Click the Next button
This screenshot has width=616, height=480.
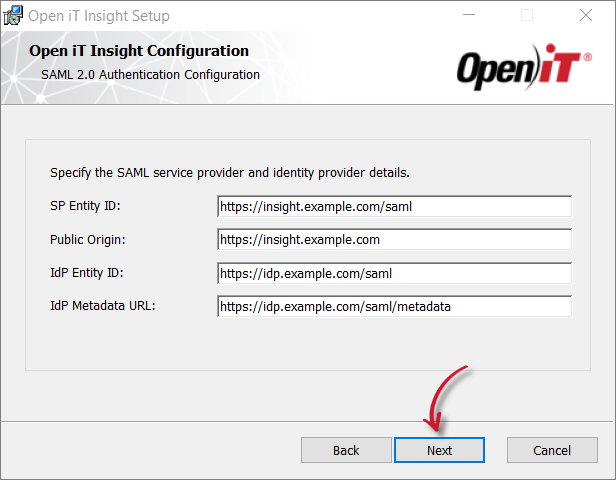[439, 450]
